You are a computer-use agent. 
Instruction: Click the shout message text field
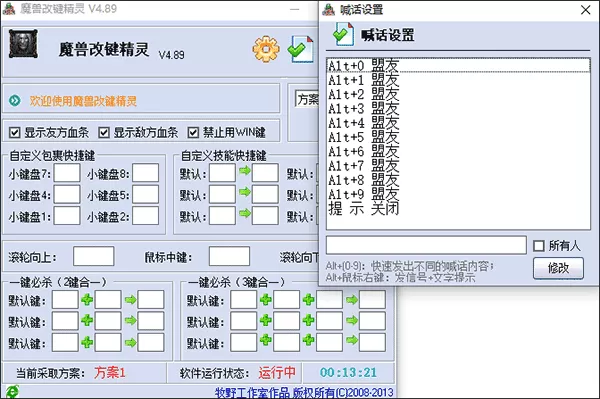[426, 245]
